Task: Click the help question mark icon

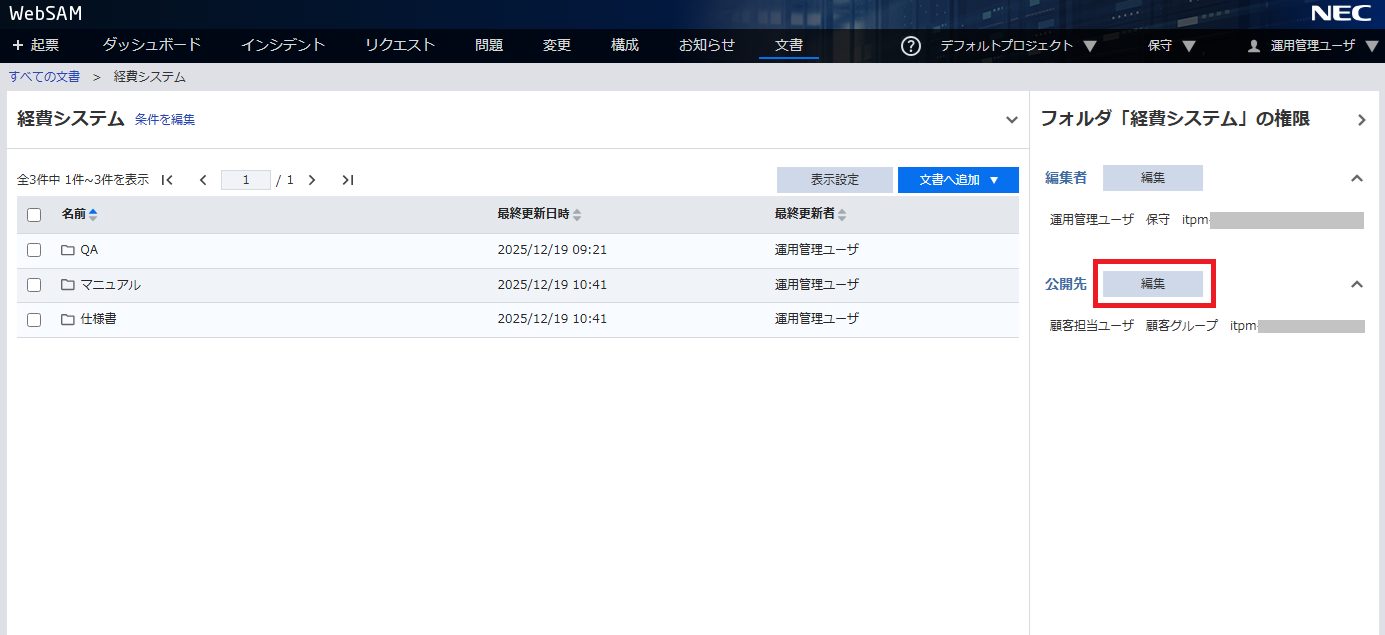Action: coord(910,46)
